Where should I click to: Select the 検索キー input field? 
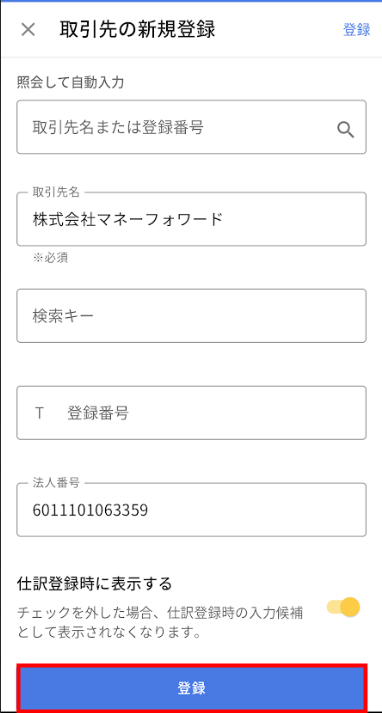pyautogui.click(x=191, y=316)
